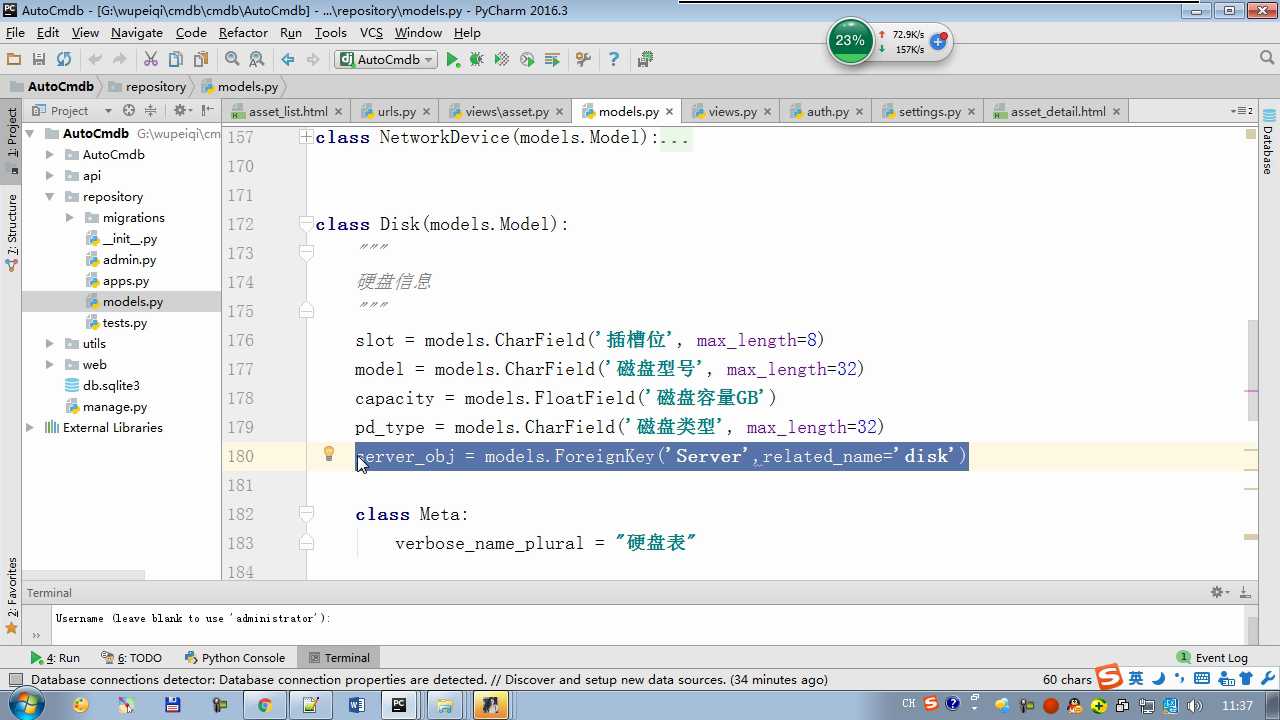Viewport: 1280px width, 720px height.
Task: Toggle the Terminal tool window button
Action: click(339, 658)
